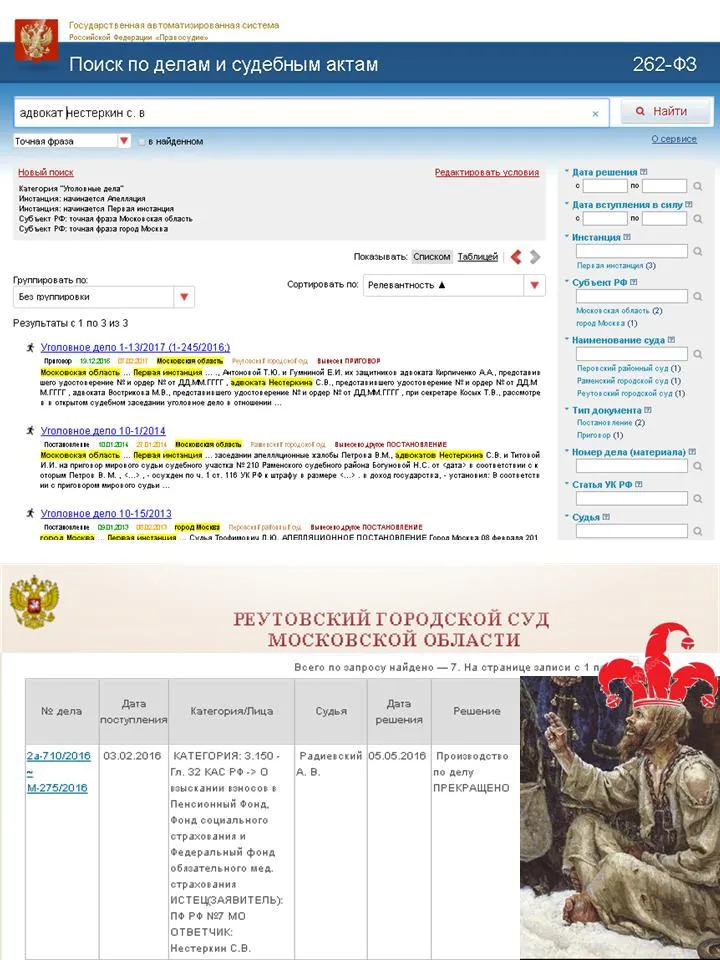Collapse the 'Субъект РФ' filter section

(567, 282)
